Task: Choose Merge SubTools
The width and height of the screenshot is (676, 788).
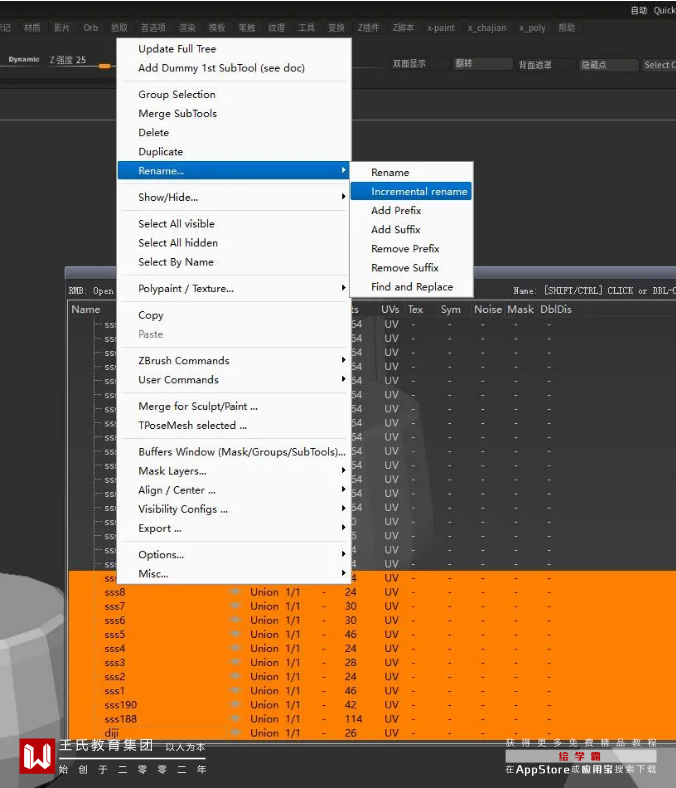Action: click(x=233, y=114)
